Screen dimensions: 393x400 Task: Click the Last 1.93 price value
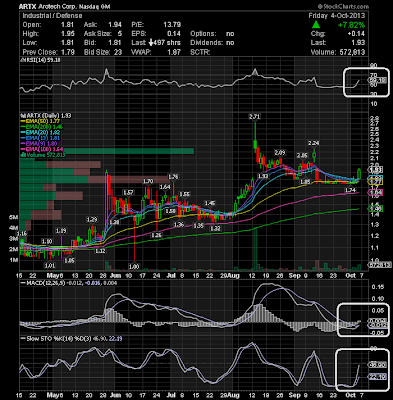(358, 43)
